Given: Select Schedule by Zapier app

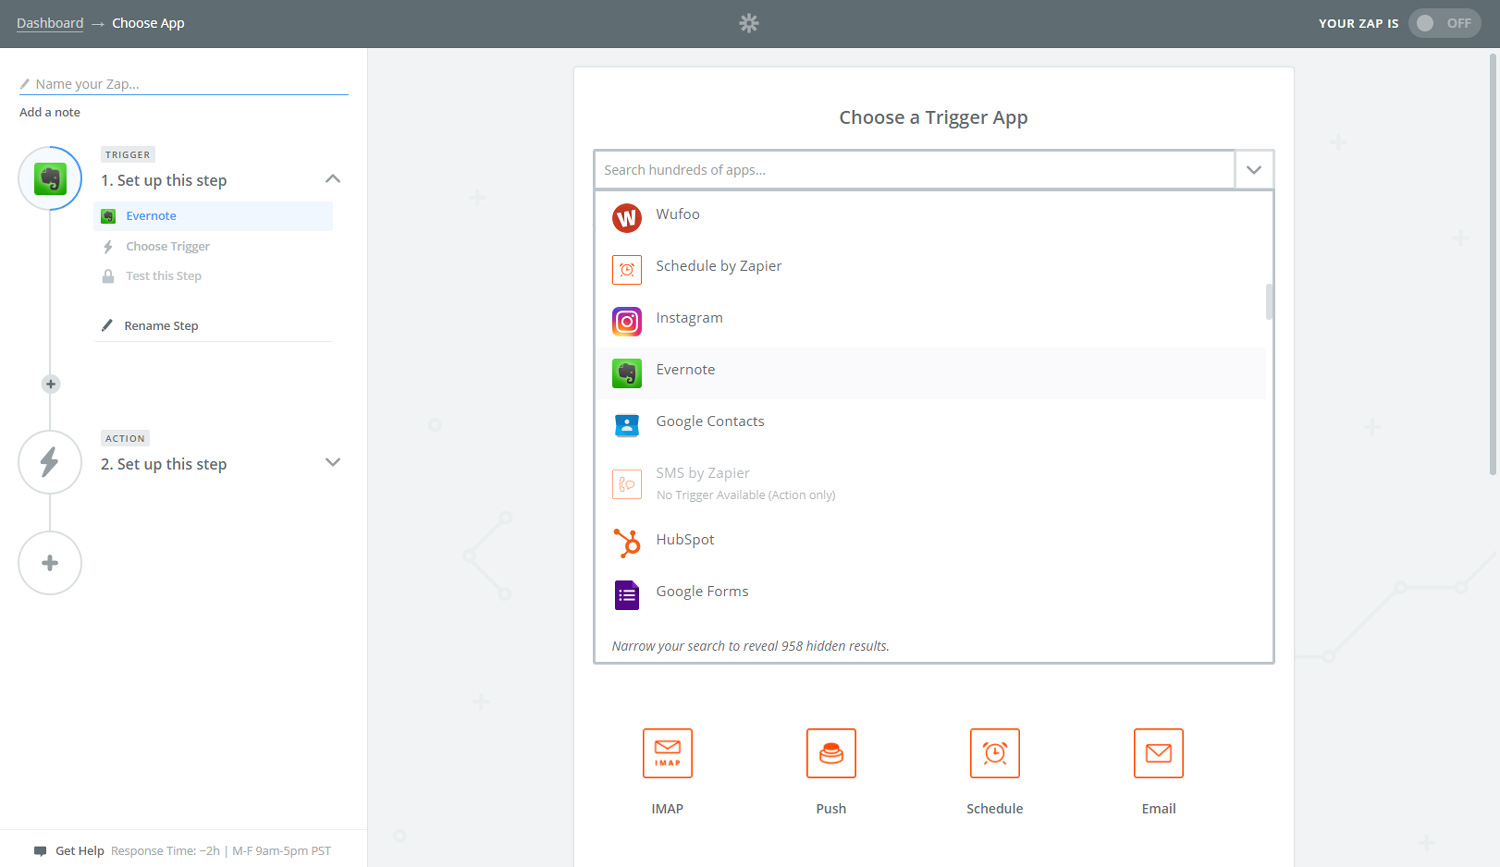Looking at the screenshot, I should [x=626, y=269].
